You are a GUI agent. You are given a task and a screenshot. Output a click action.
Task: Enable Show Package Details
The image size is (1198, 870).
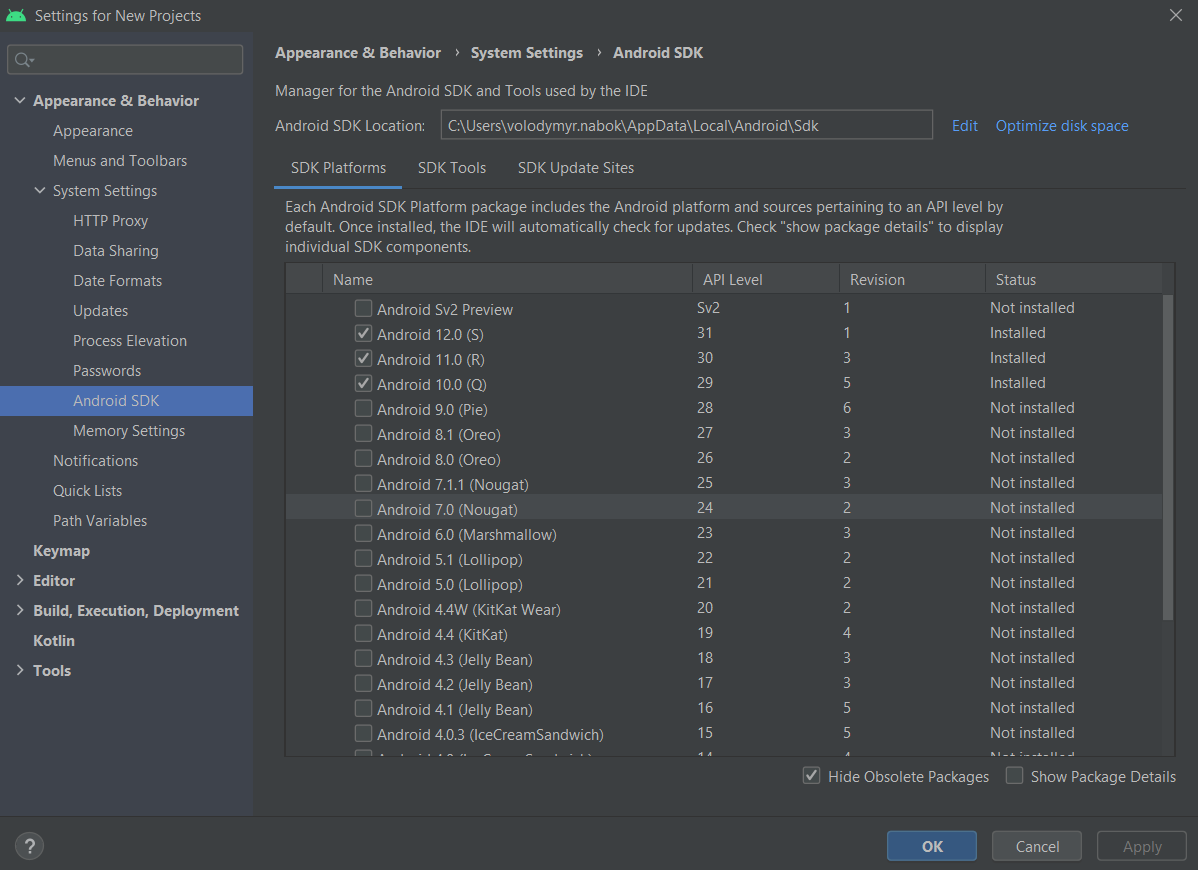[1015, 776]
